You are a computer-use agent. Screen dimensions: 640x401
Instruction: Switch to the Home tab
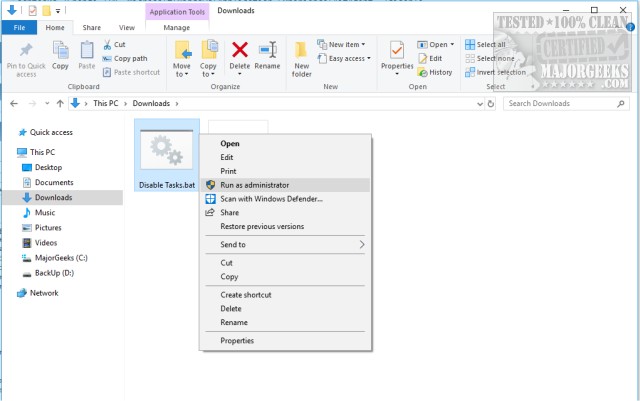coord(55,27)
